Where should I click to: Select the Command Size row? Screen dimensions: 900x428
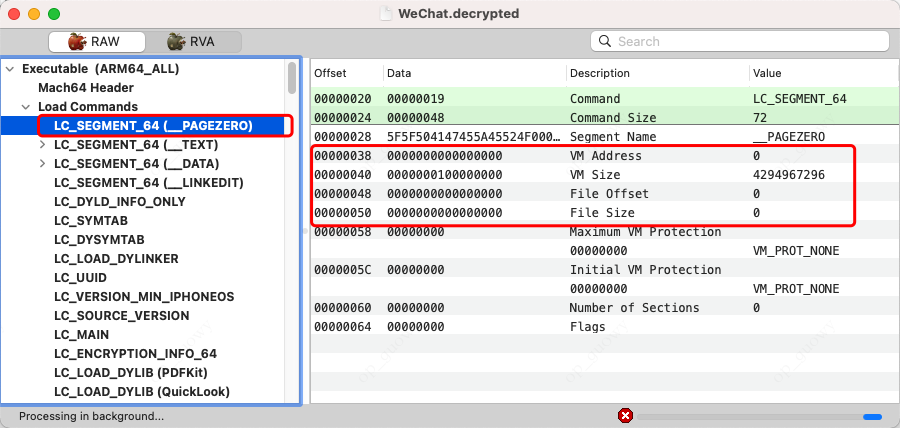click(606, 118)
